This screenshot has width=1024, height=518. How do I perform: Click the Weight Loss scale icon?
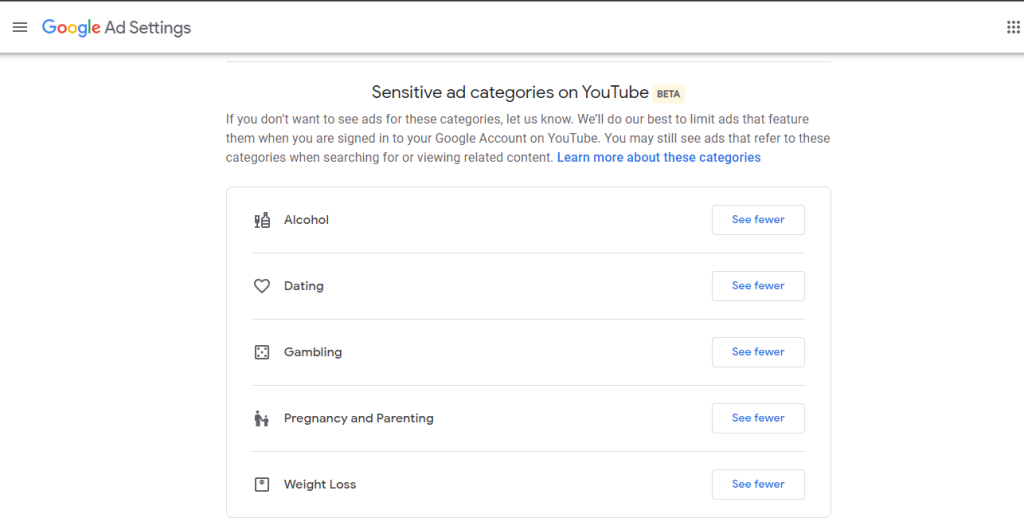tap(262, 484)
